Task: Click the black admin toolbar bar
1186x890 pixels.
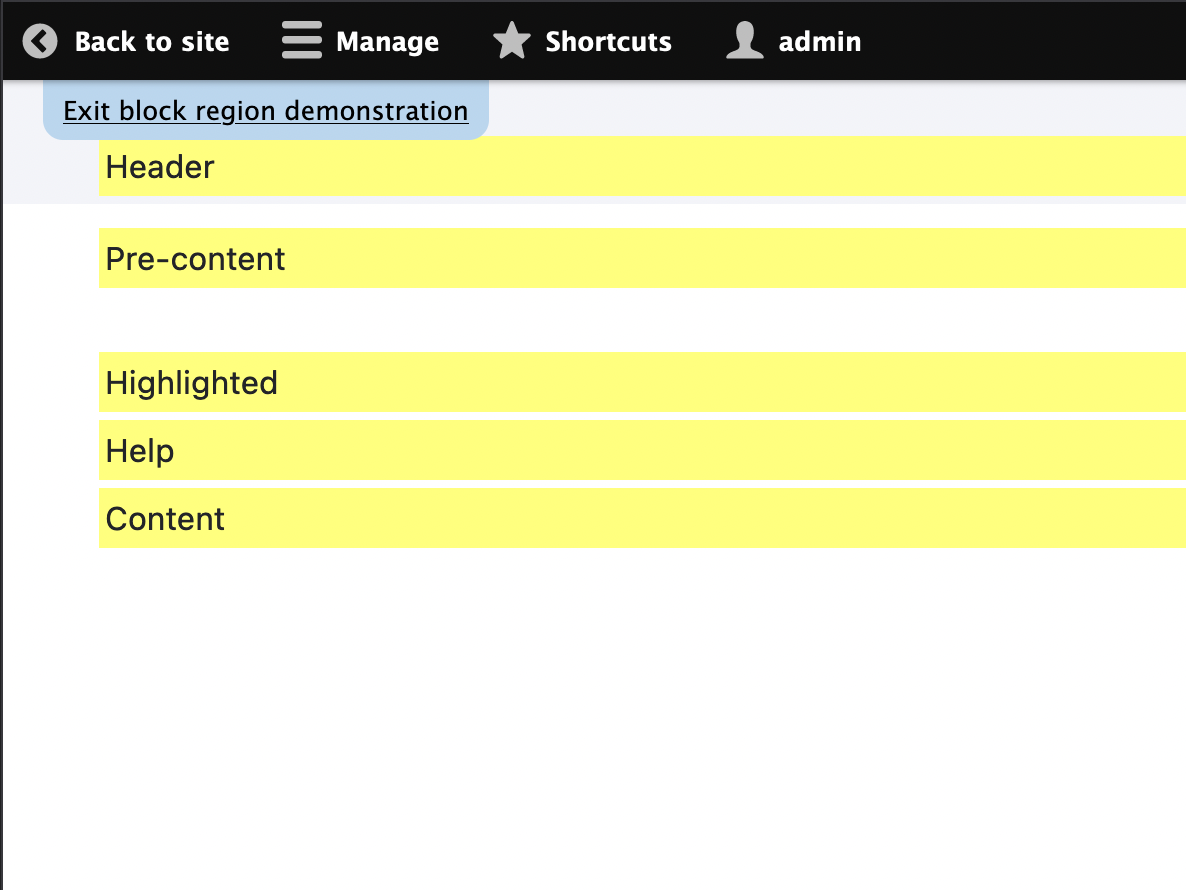Action: [1000, 41]
